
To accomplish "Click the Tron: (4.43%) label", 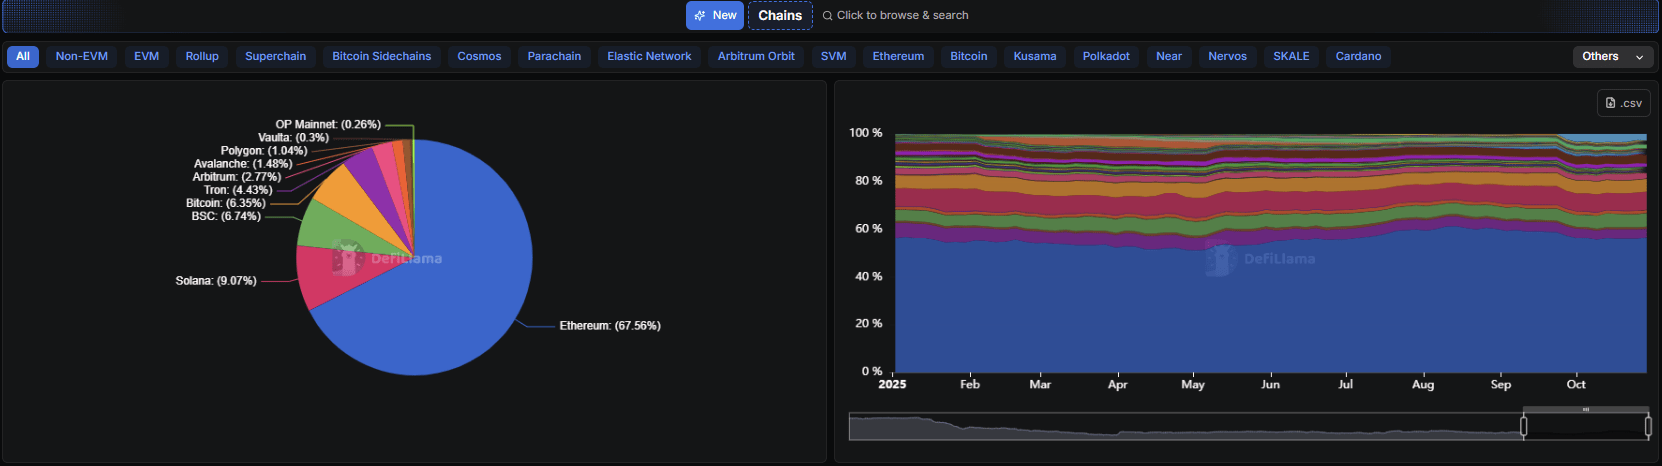I will point(238,190).
